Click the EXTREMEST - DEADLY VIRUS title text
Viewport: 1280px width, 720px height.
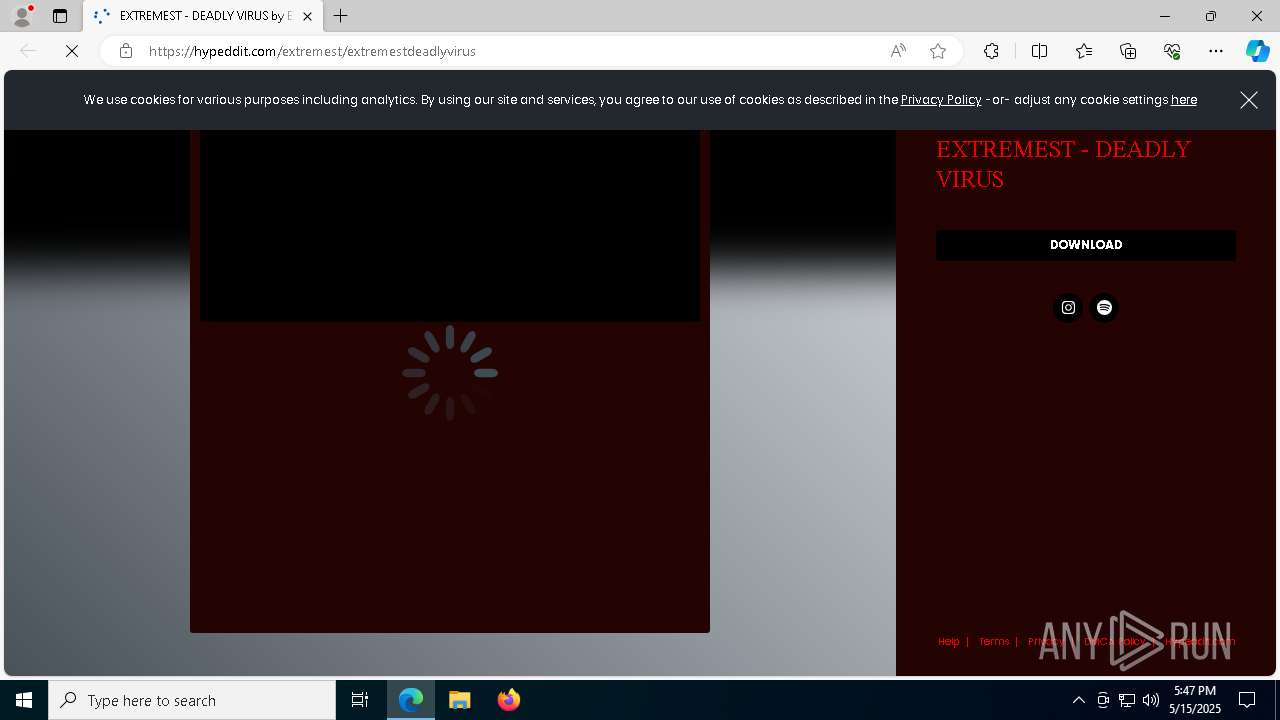1063,164
